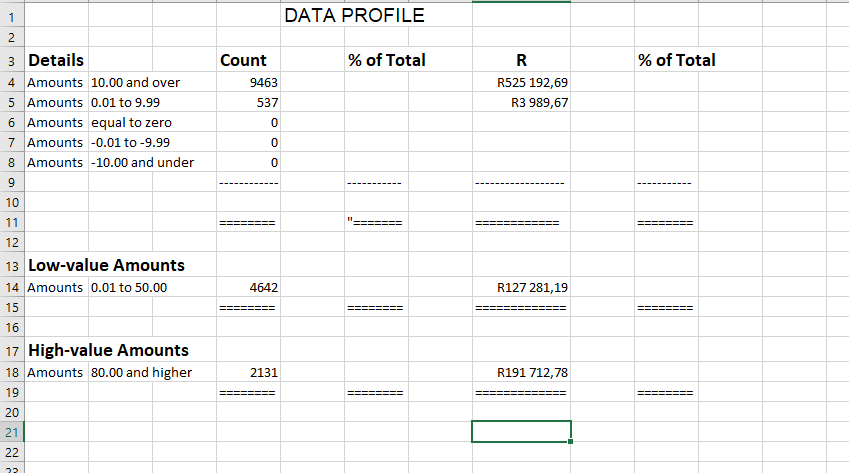Click the Amounts label in row 8
Screen dimensions: 849x473
[x=55, y=162]
